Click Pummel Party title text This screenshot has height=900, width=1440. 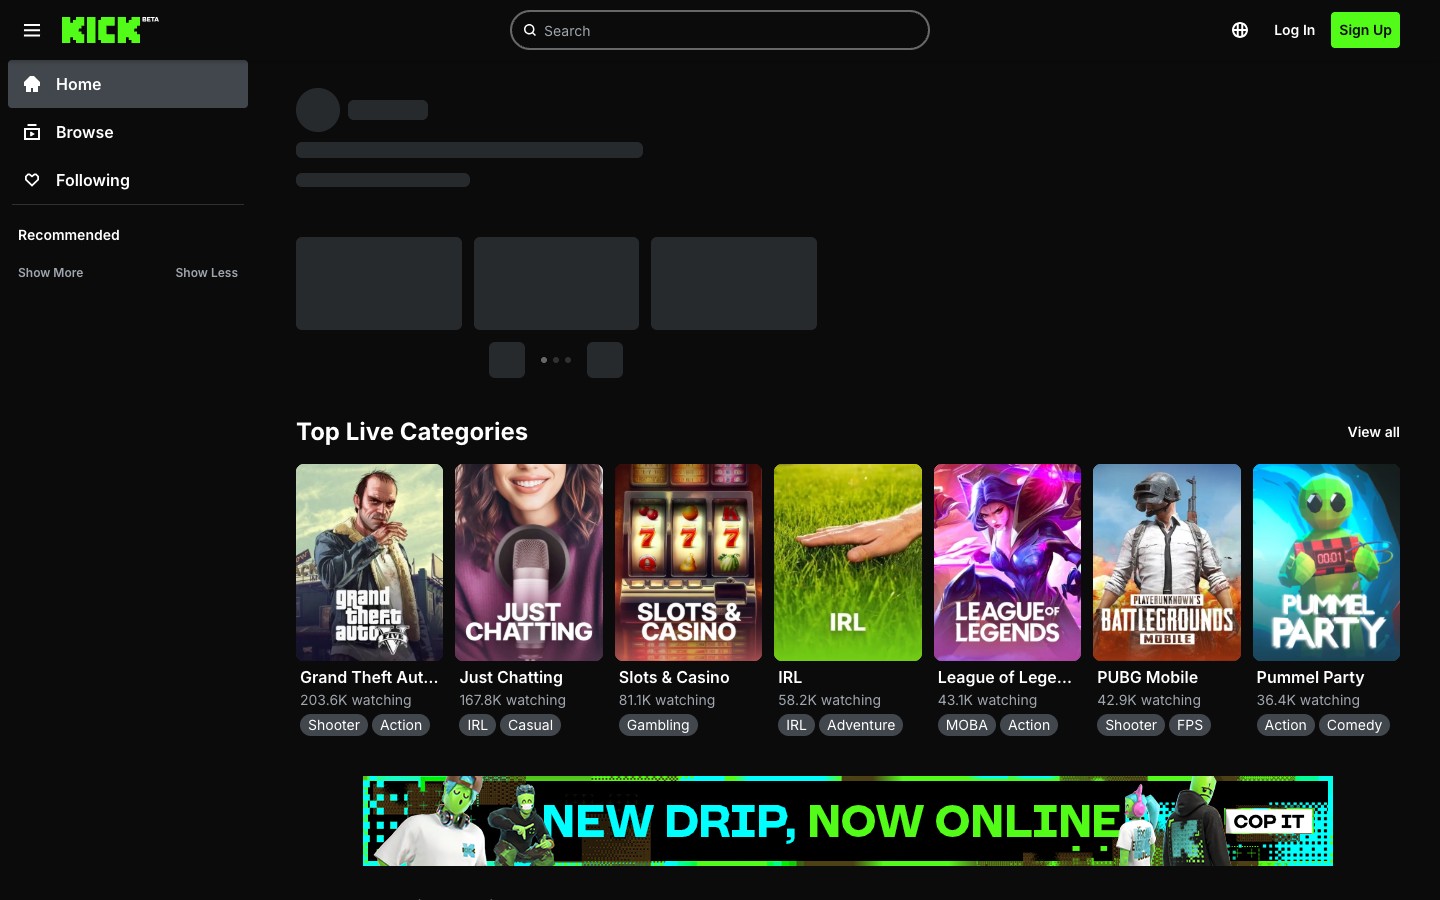[1310, 677]
